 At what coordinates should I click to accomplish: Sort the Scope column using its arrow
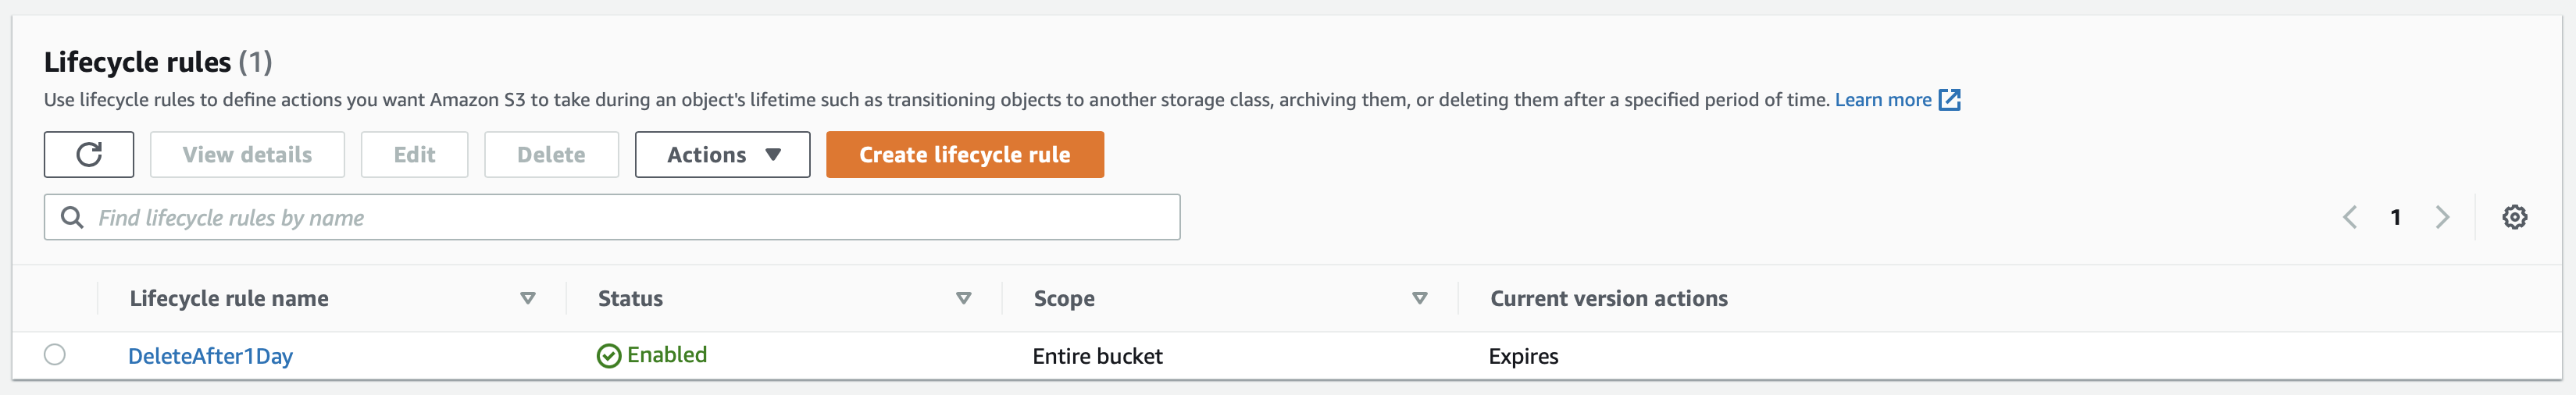1419,298
